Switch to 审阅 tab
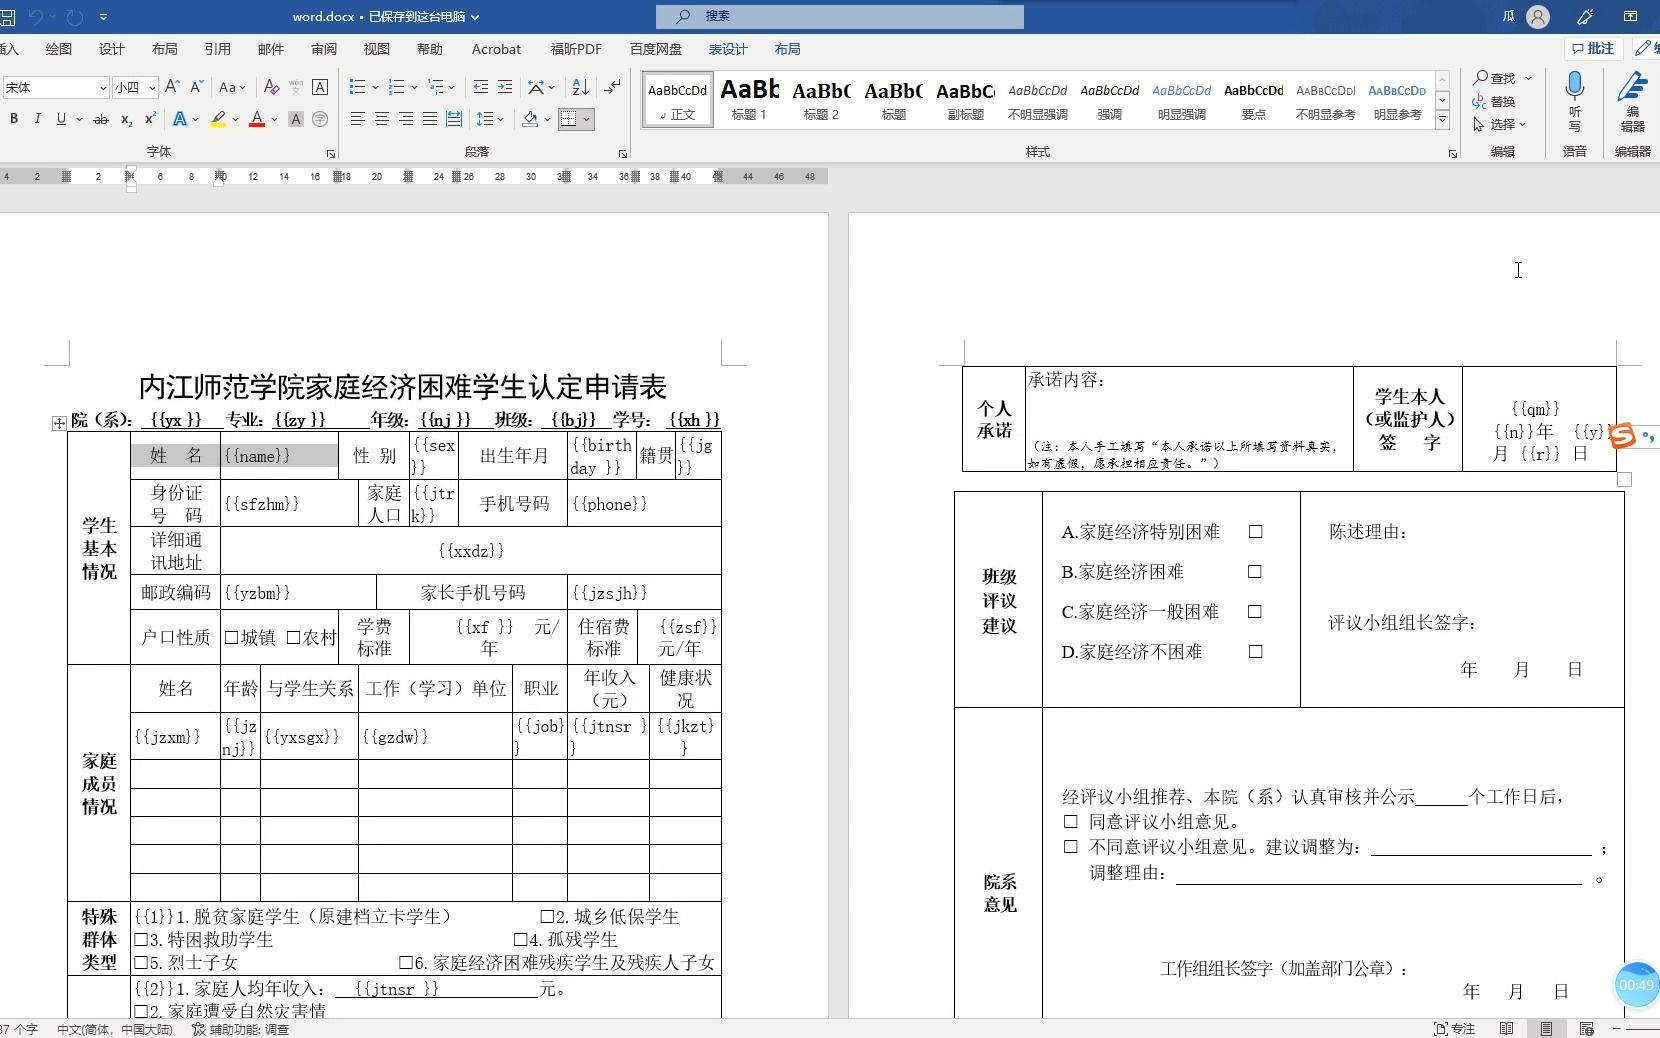The width and height of the screenshot is (1660, 1038). [x=324, y=49]
